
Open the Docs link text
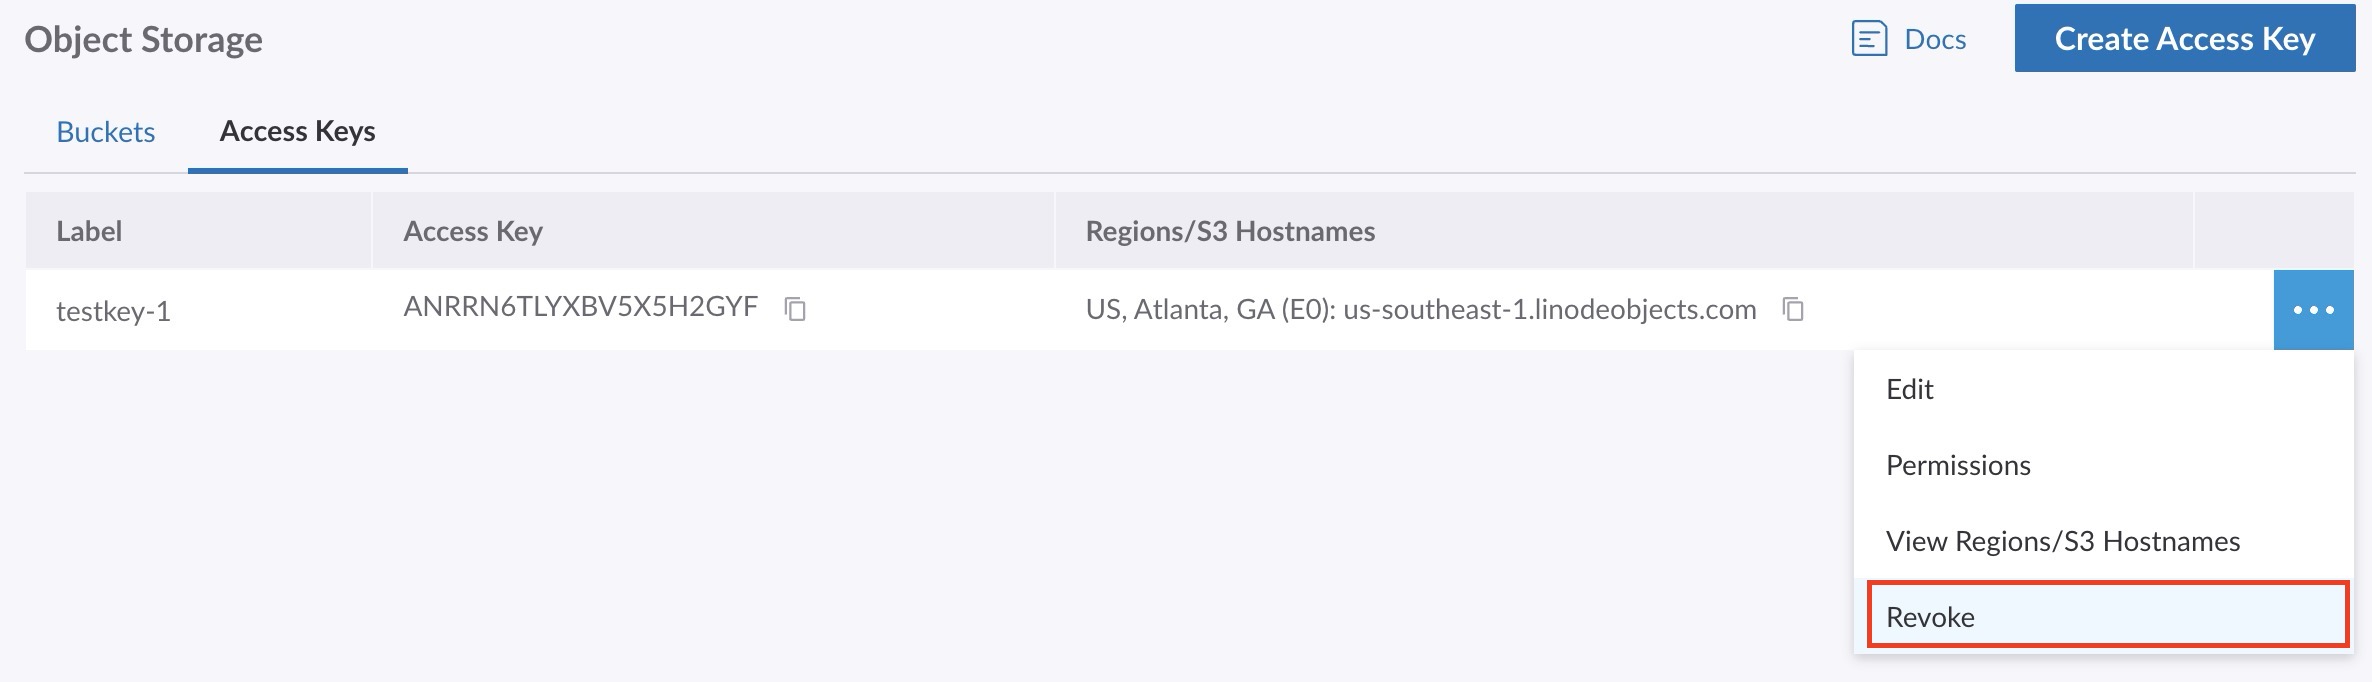click(1935, 40)
